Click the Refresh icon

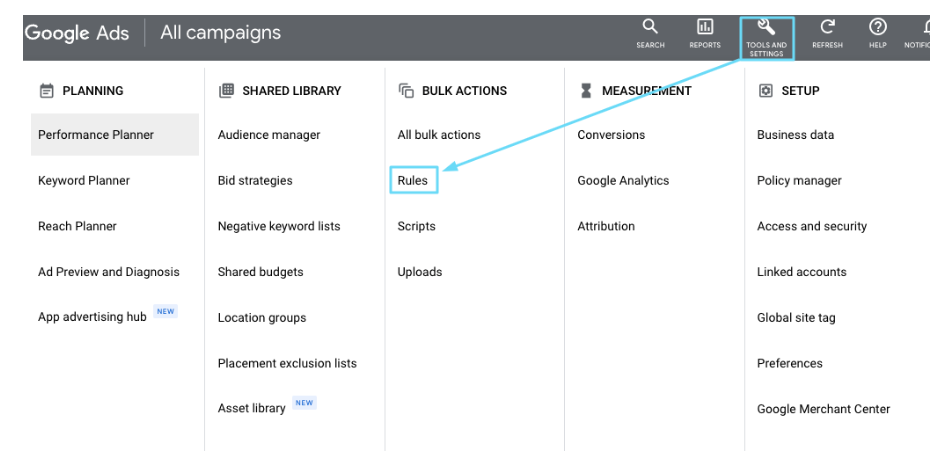point(827,27)
